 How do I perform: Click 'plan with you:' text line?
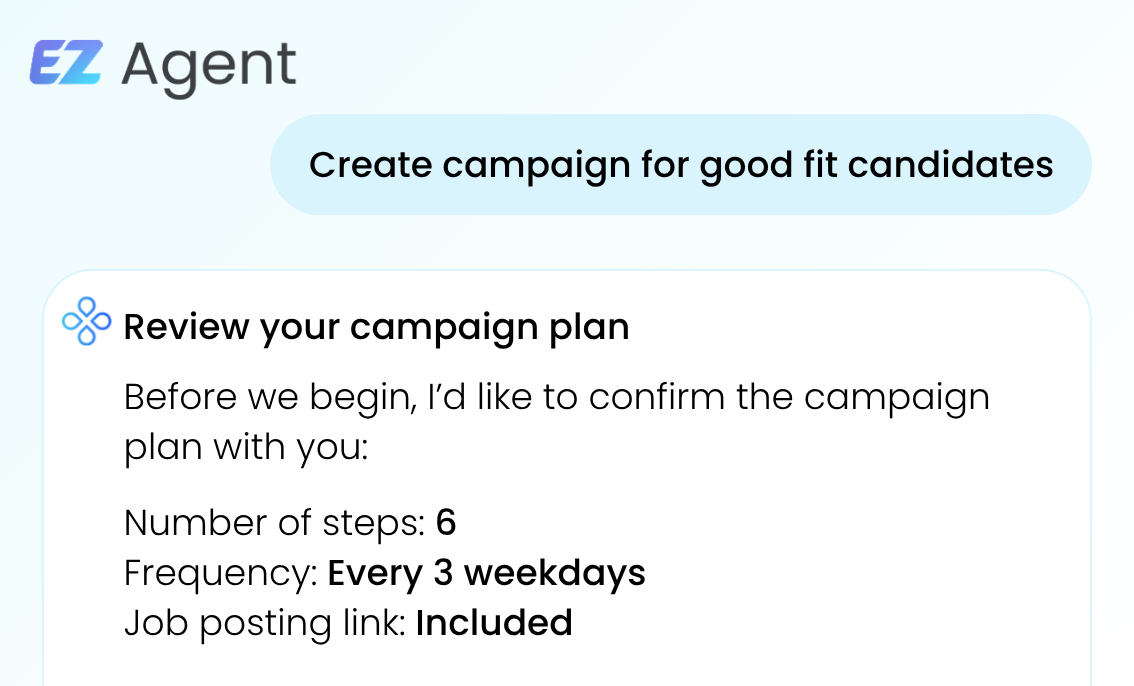246,447
